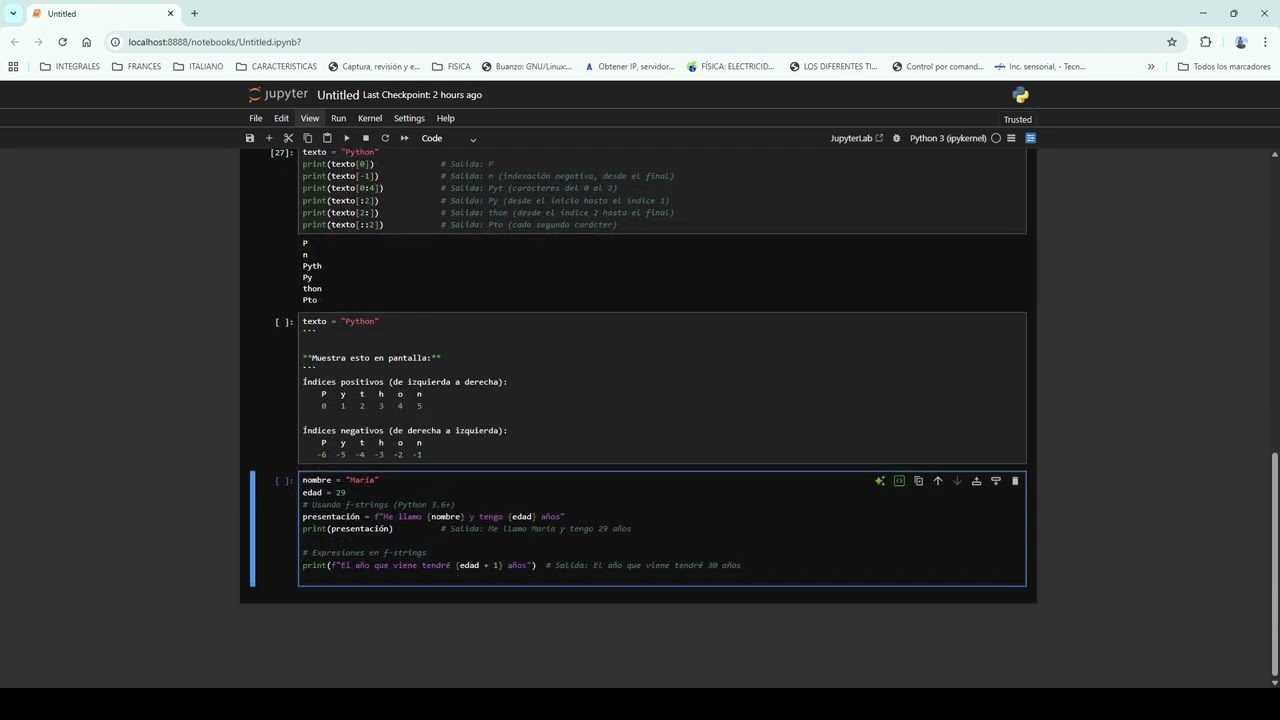This screenshot has height=720, width=1280.
Task: Insert a cell above the active cell icon
Action: [x=976, y=481]
